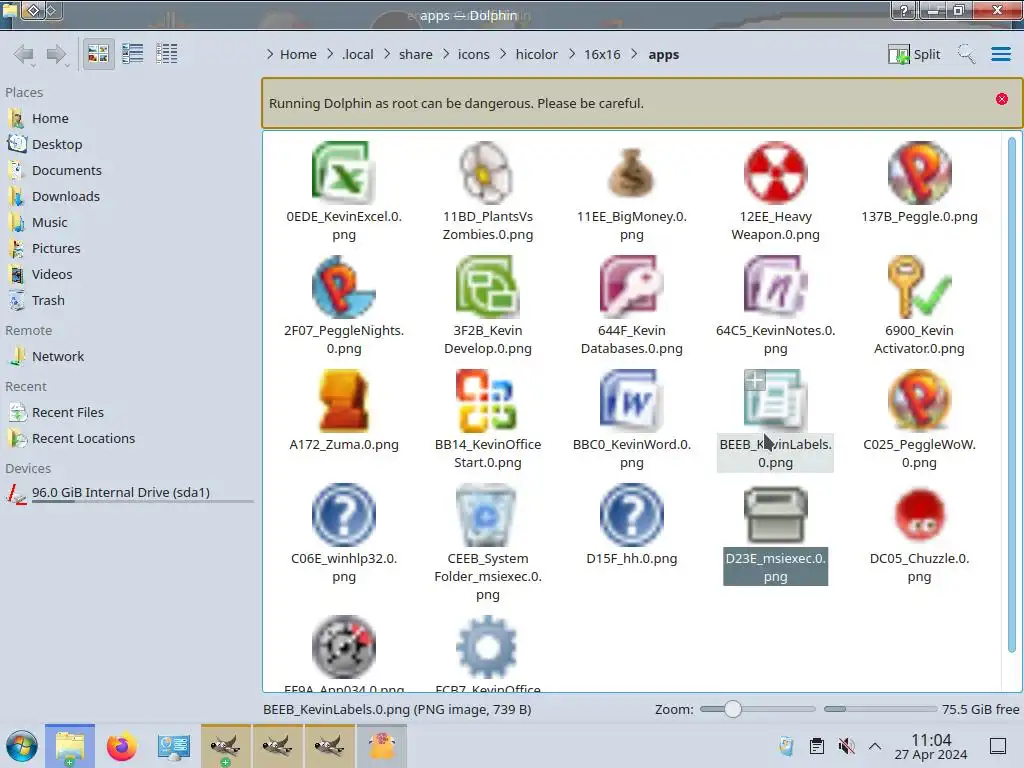Image resolution: width=1024 pixels, height=768 pixels.
Task: Select 64C5_KevinNotes.0.png icon
Action: point(775,287)
